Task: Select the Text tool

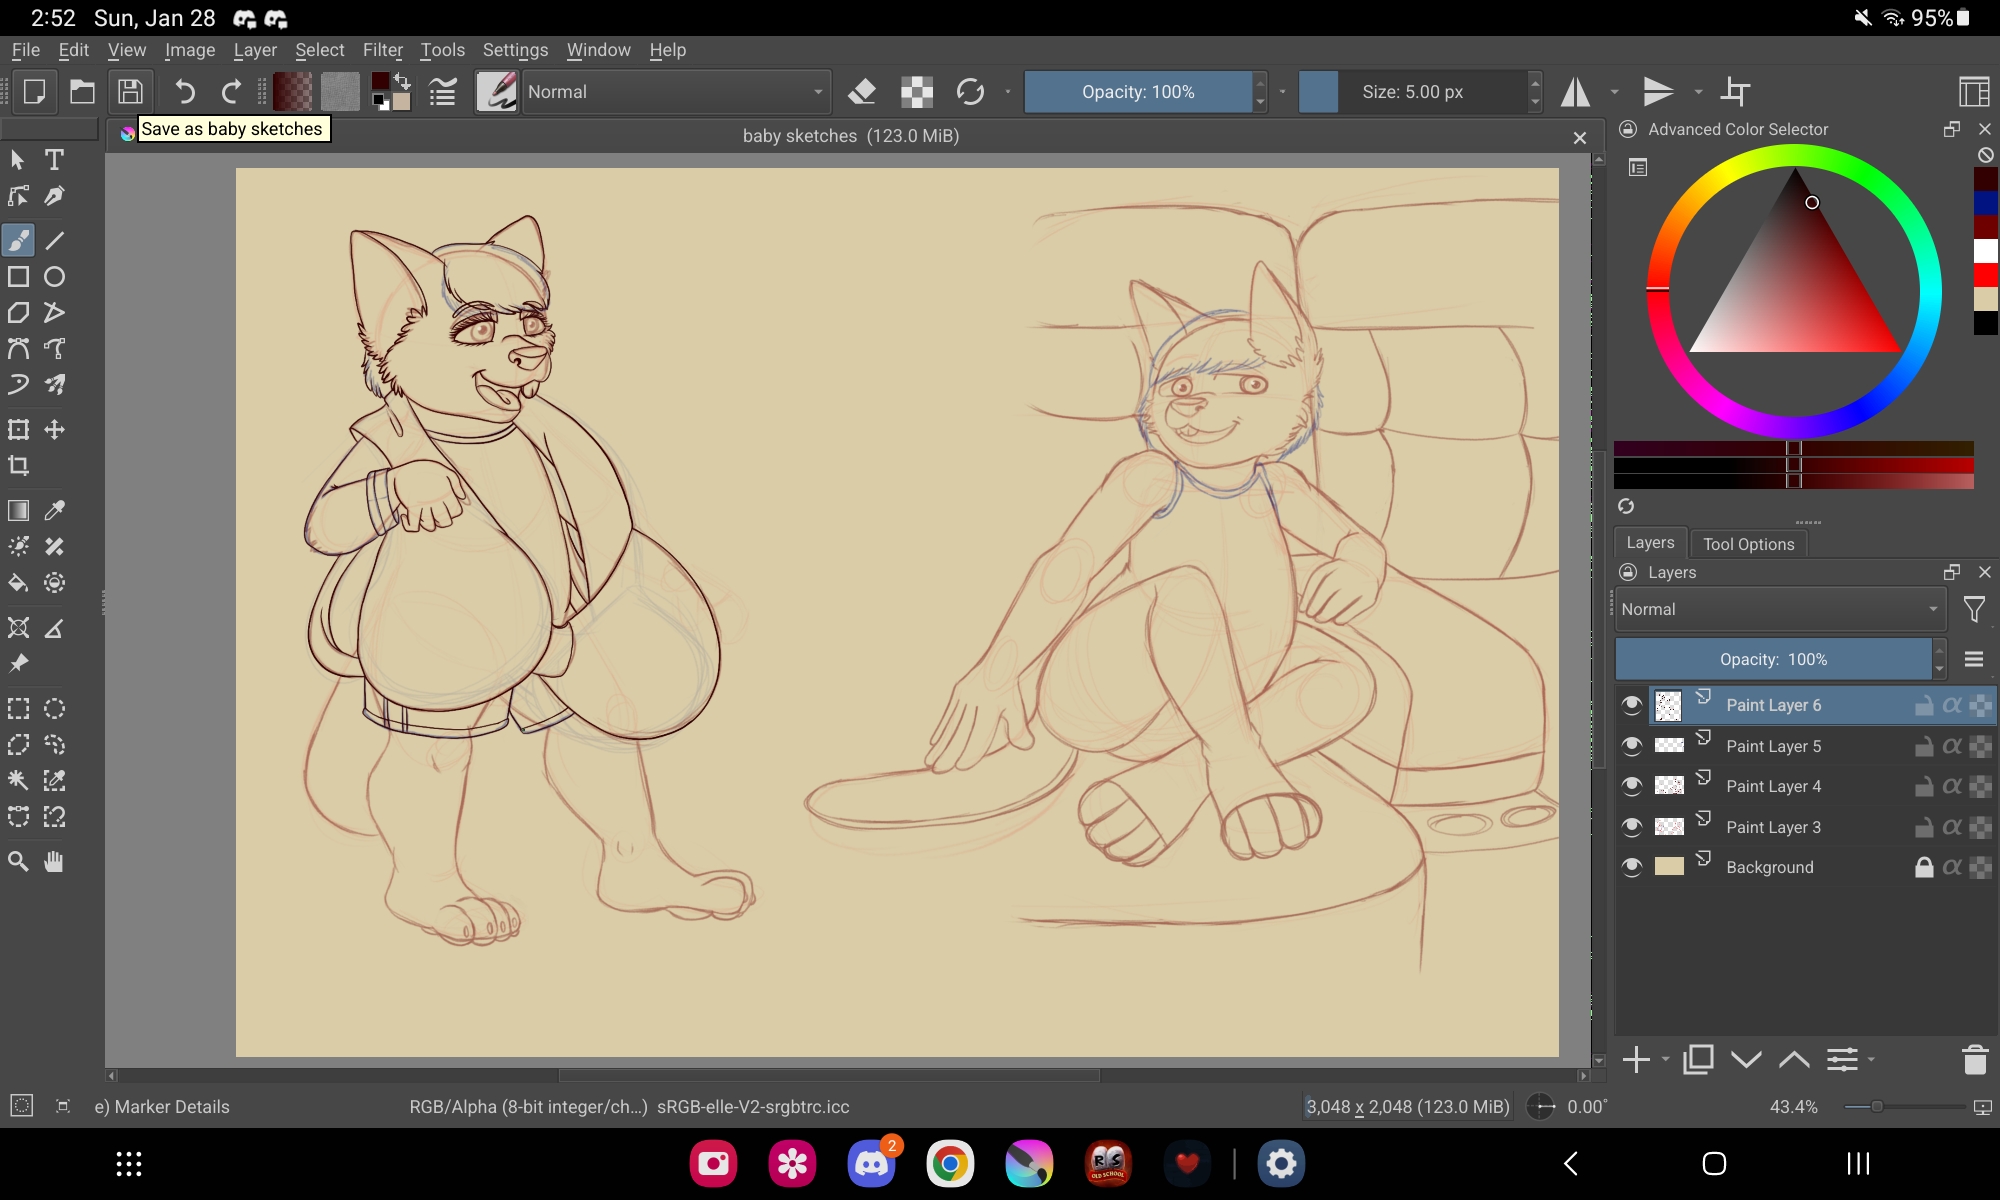Action: [54, 160]
